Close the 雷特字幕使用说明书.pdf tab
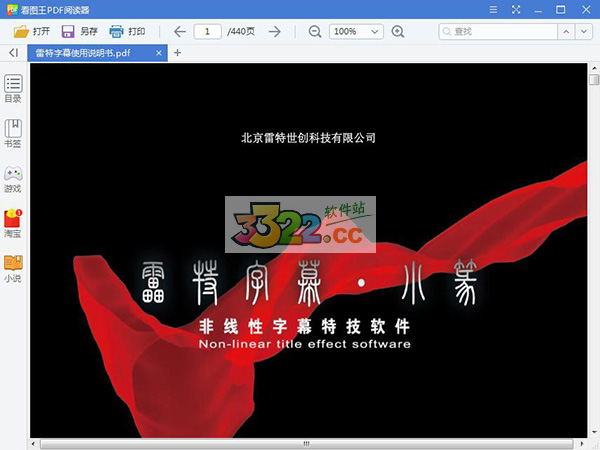Screen dimensions: 600x450 click(159, 53)
